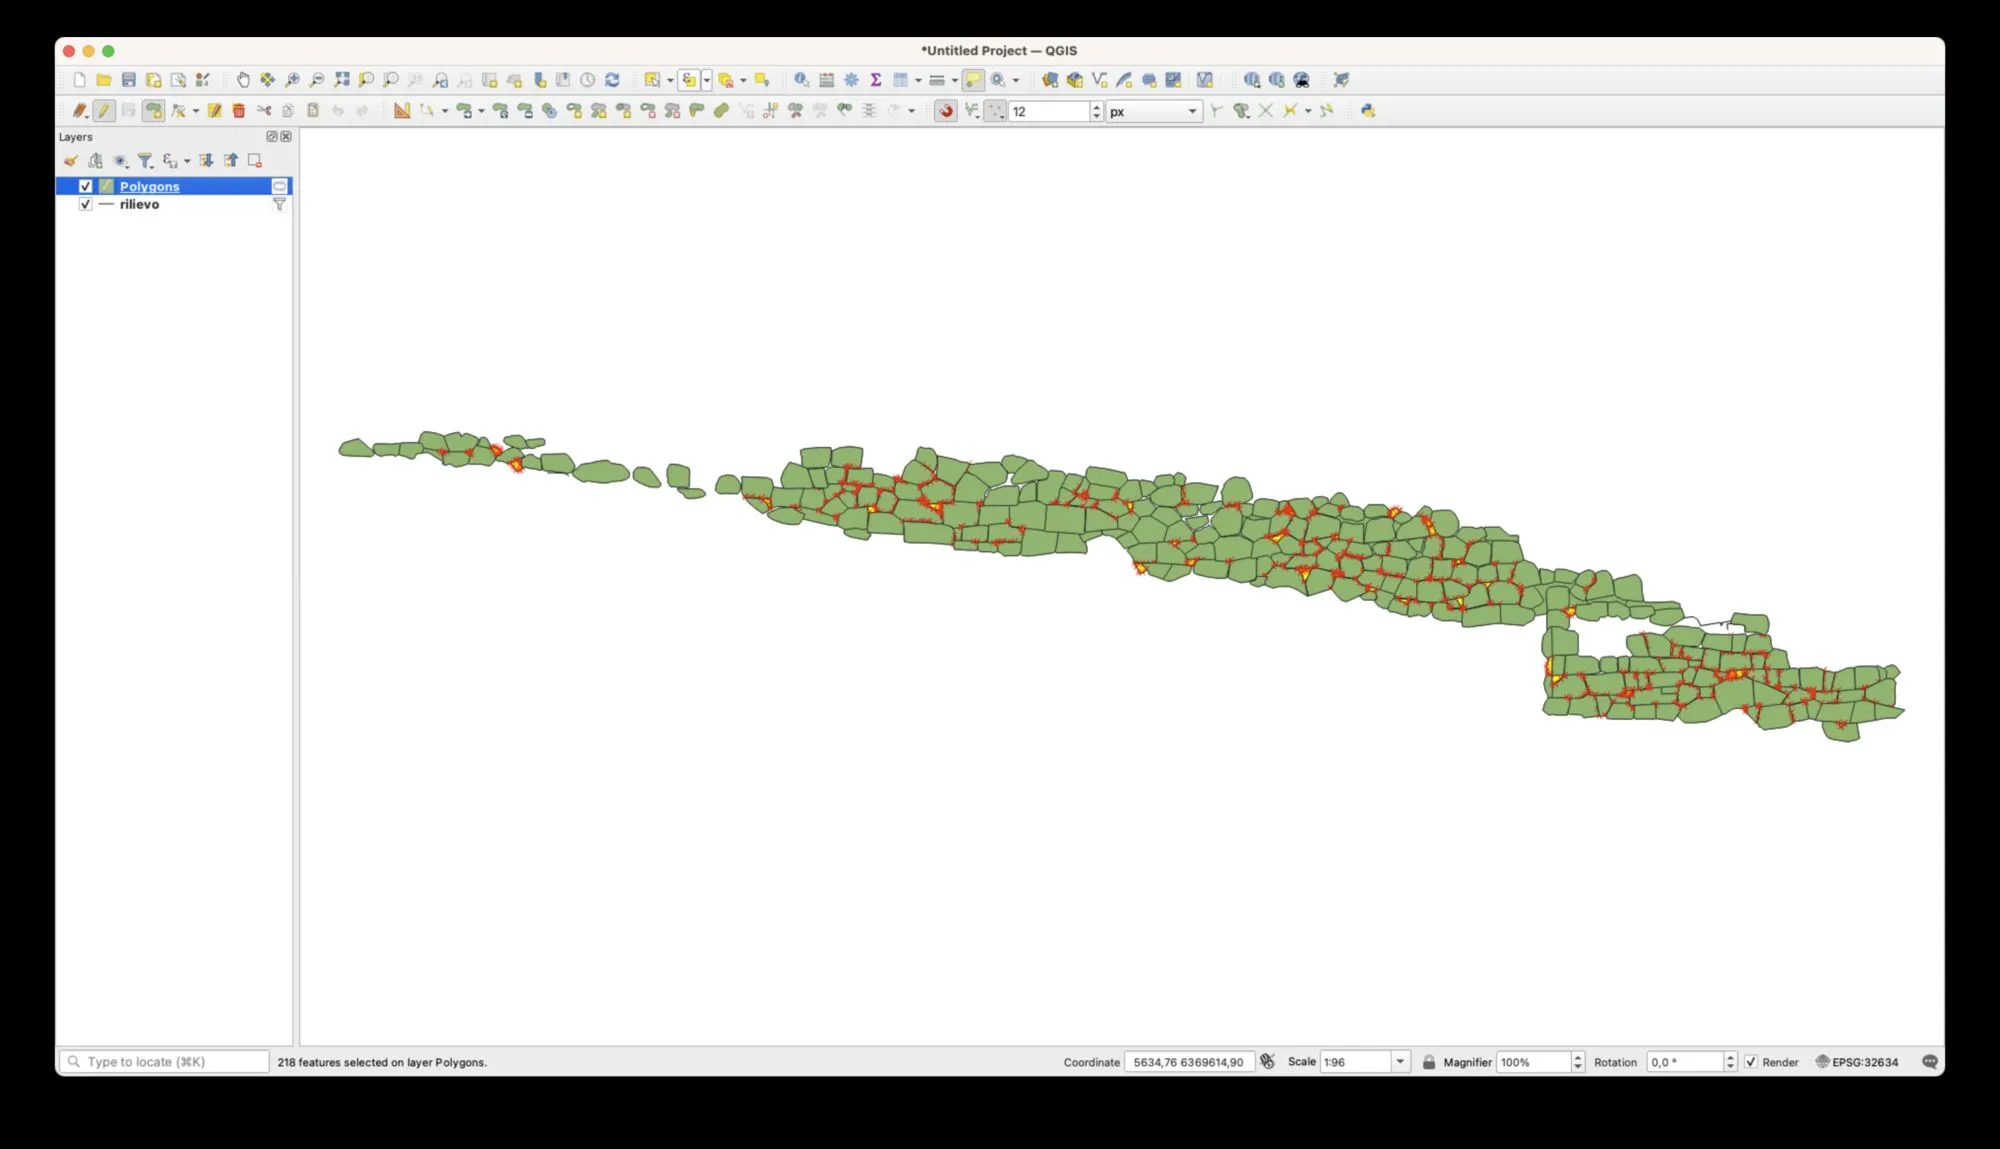
Task: Select the Pan Map hand tool
Action: tap(242, 80)
